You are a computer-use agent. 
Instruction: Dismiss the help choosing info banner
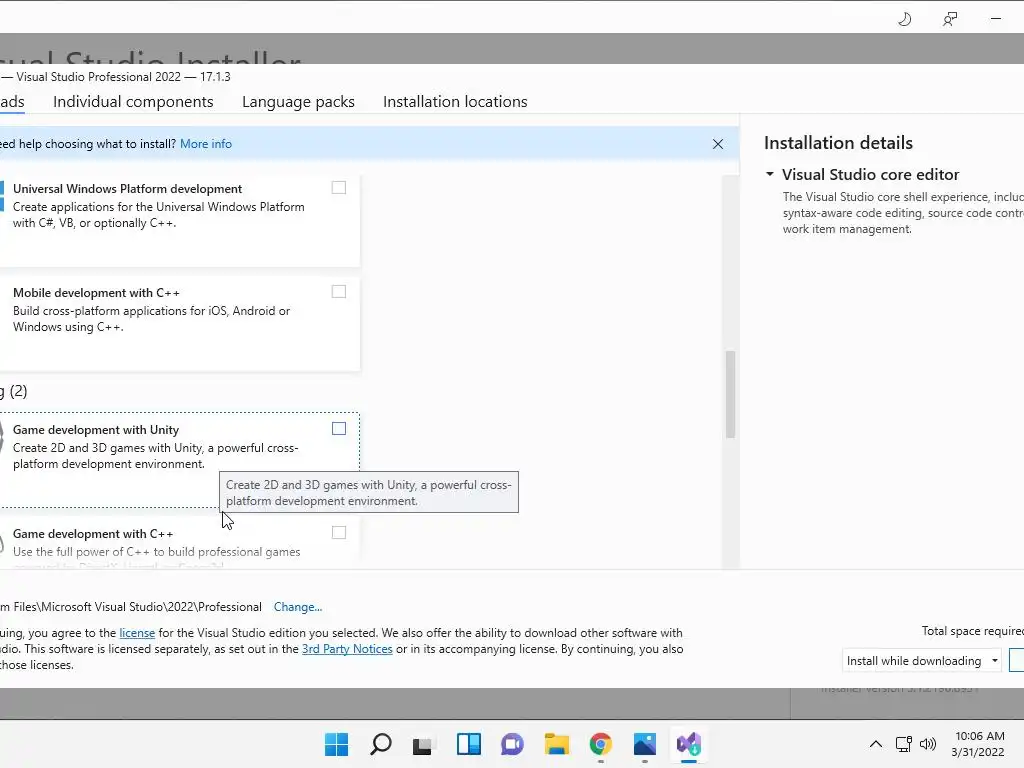point(718,144)
